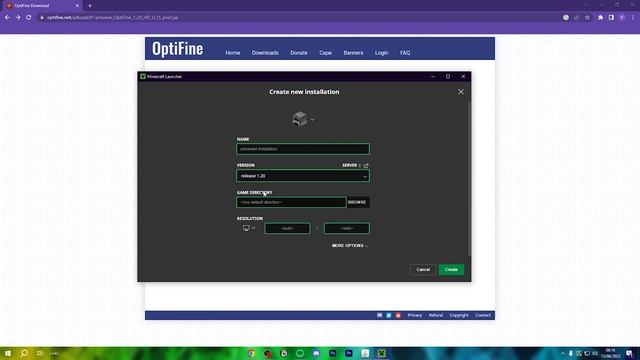Click the Game Directory input field
The image size is (640, 360).
click(x=291, y=202)
